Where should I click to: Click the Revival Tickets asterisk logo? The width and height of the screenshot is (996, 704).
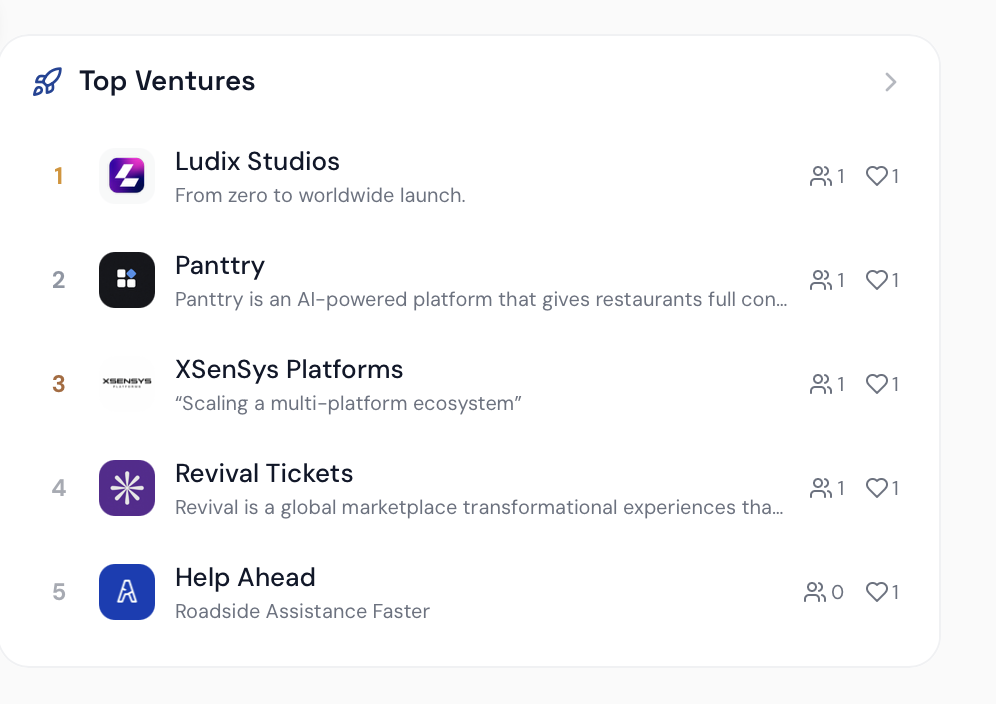coord(127,488)
